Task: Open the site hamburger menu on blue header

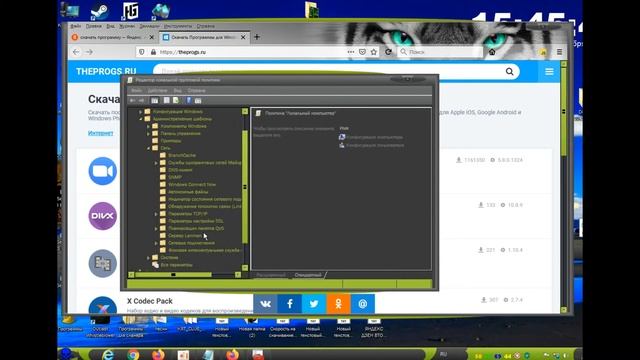Action: [x=549, y=72]
